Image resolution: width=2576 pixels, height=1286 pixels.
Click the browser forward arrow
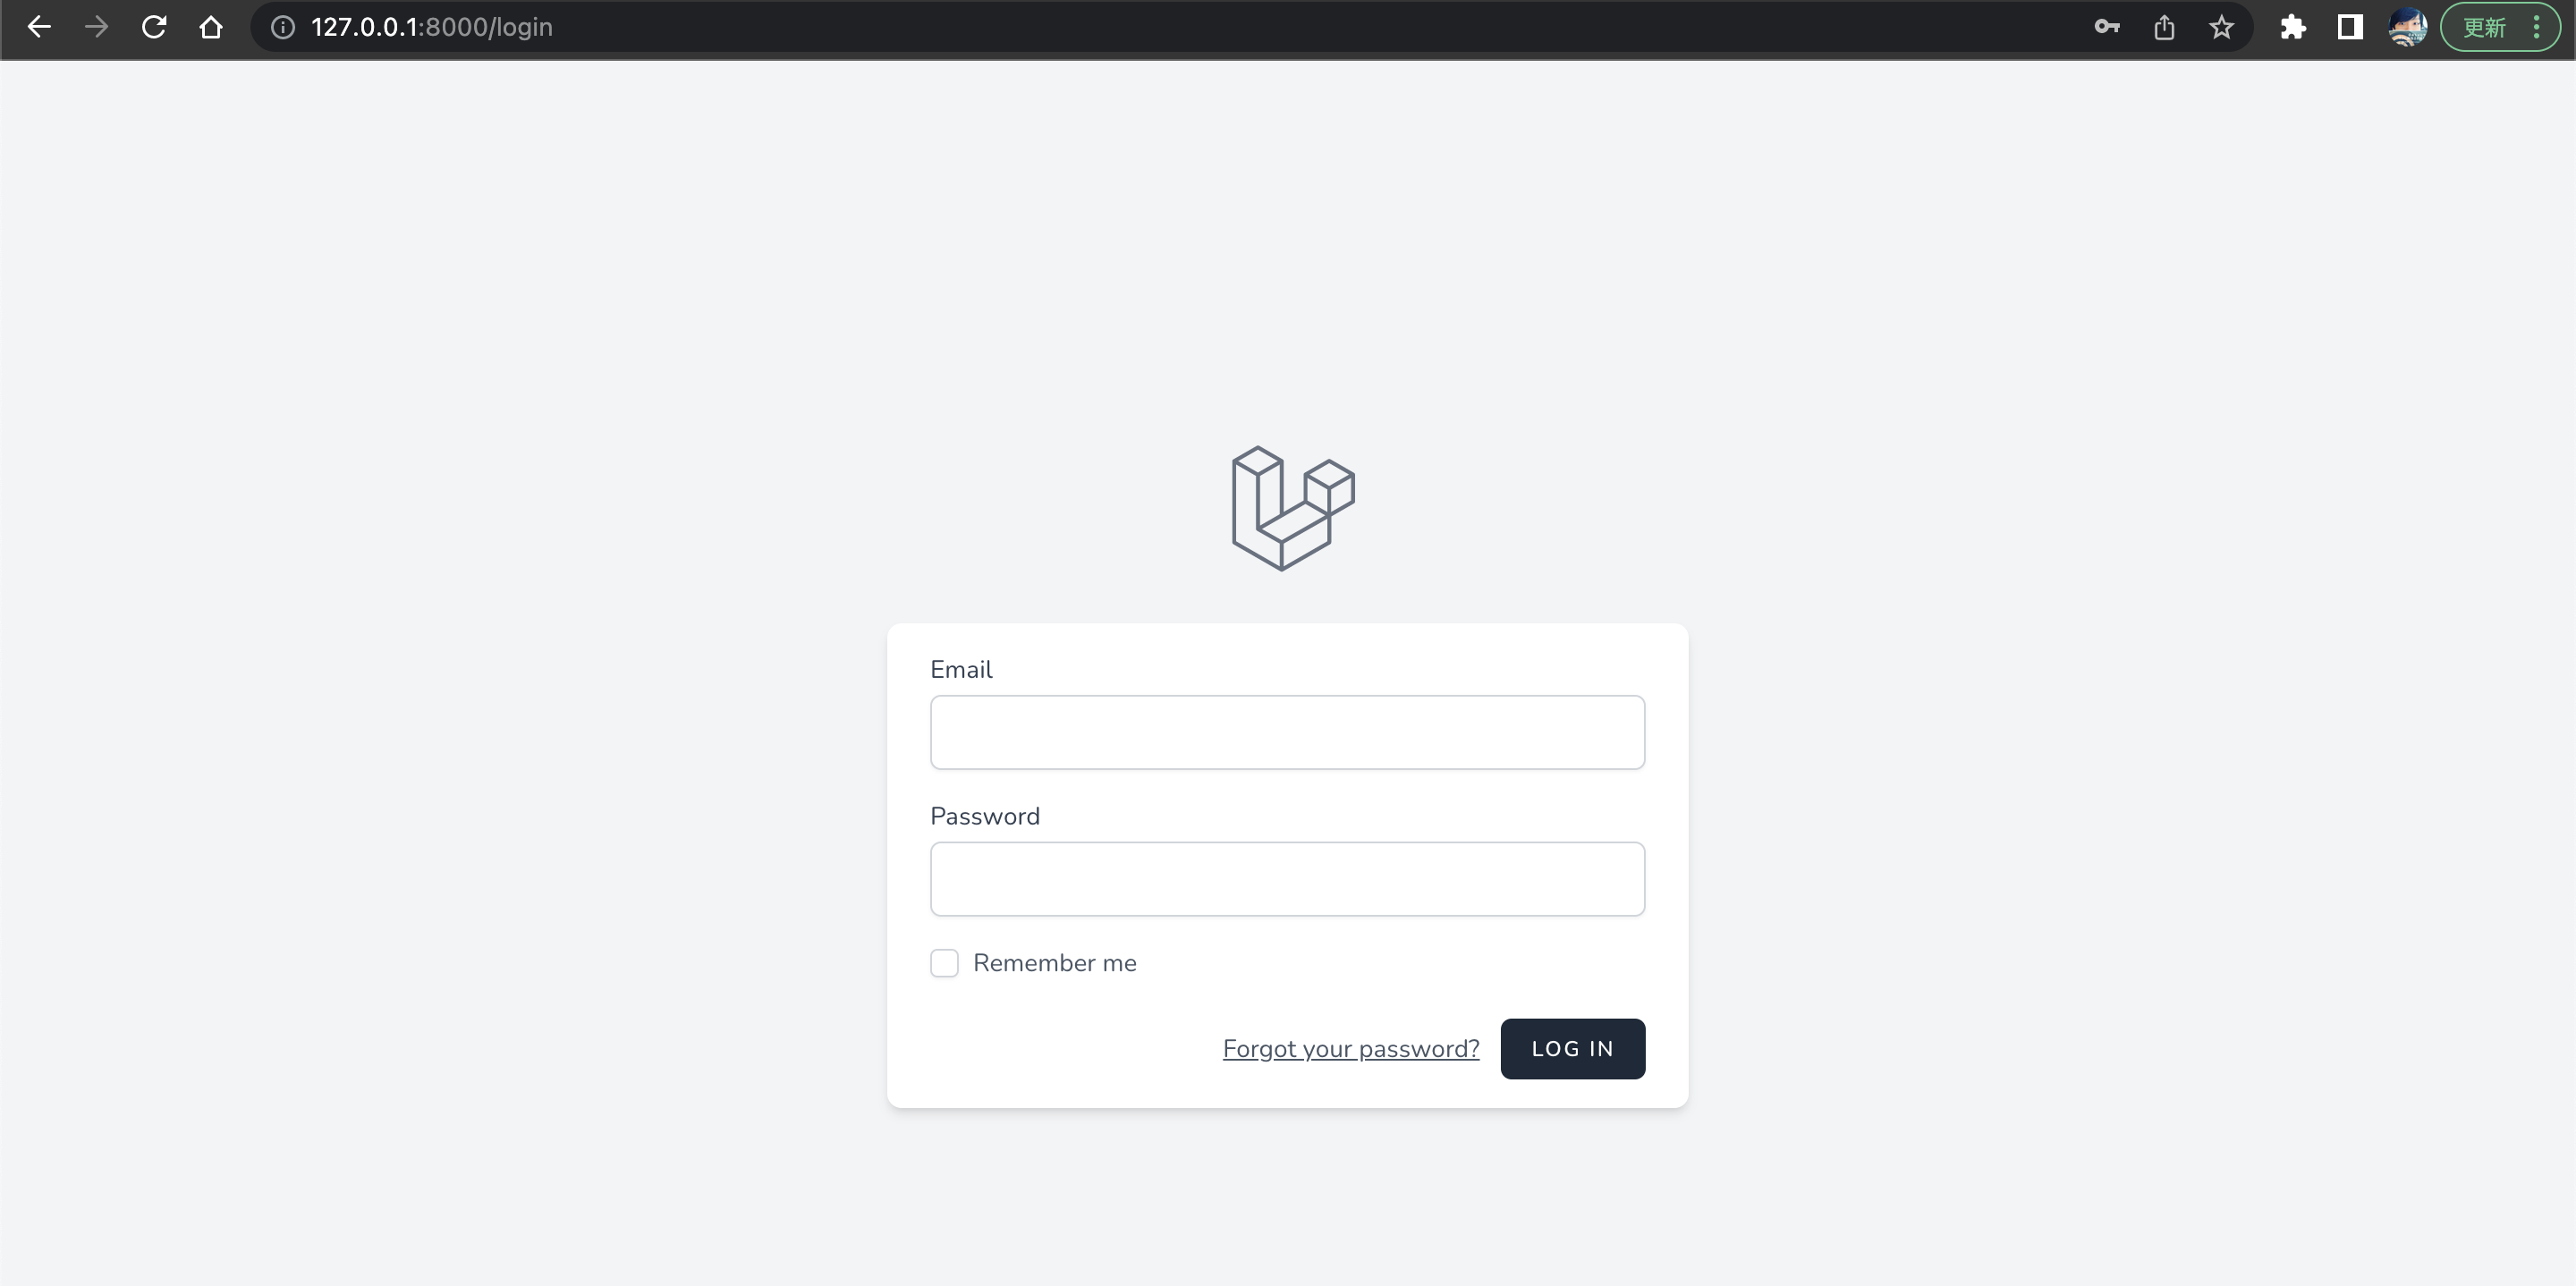[97, 27]
